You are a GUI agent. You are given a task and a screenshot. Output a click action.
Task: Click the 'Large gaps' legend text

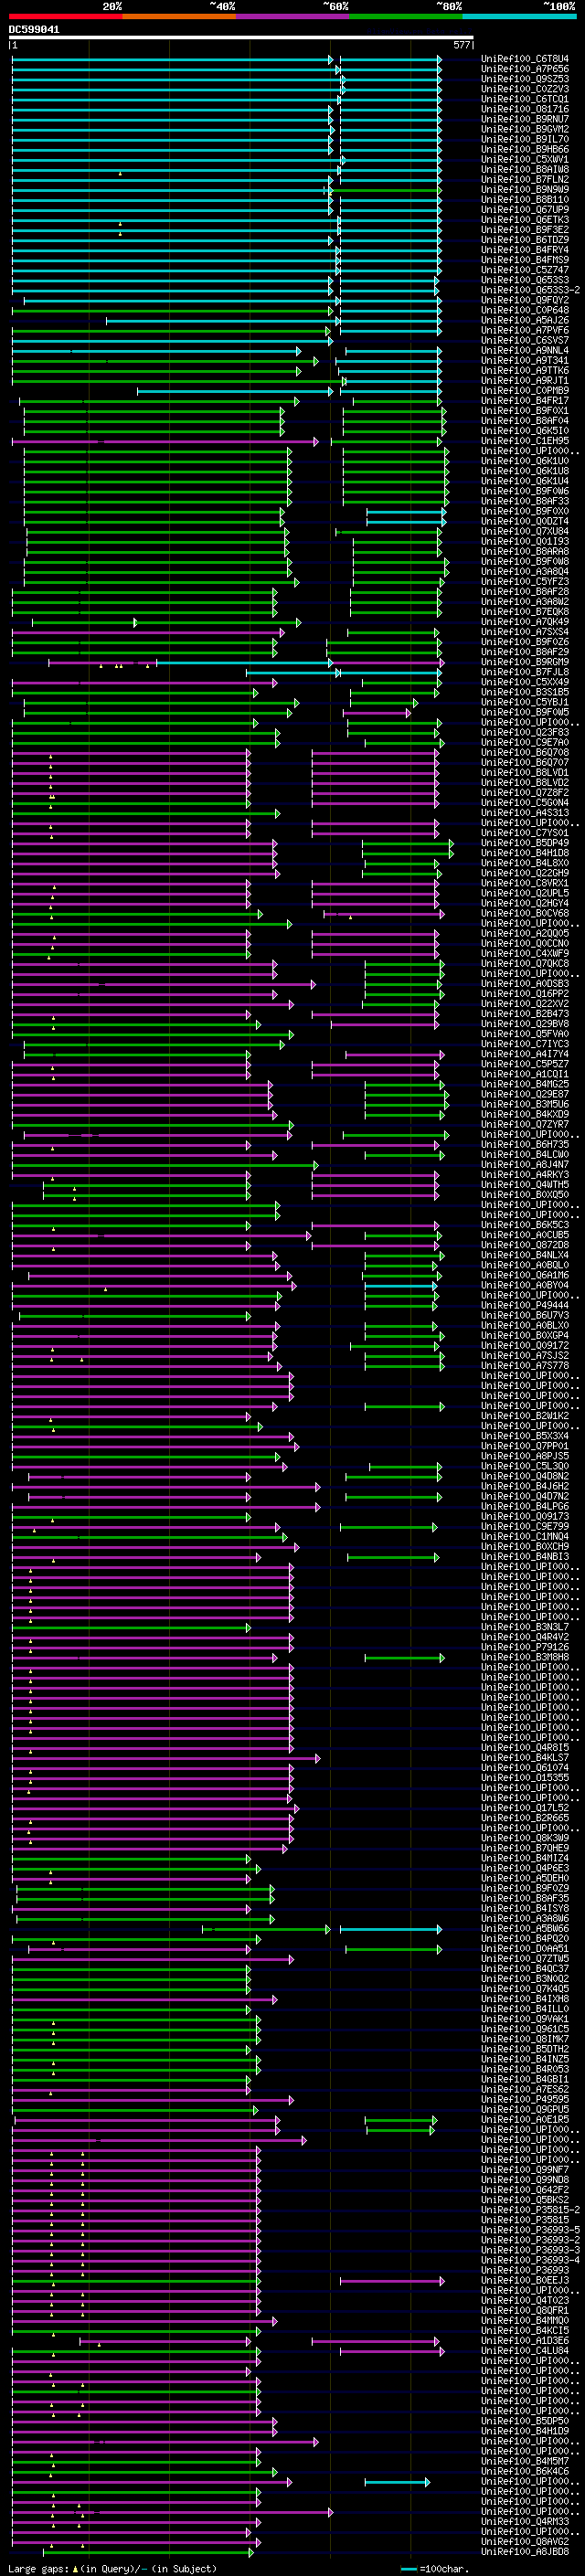click(39, 2569)
